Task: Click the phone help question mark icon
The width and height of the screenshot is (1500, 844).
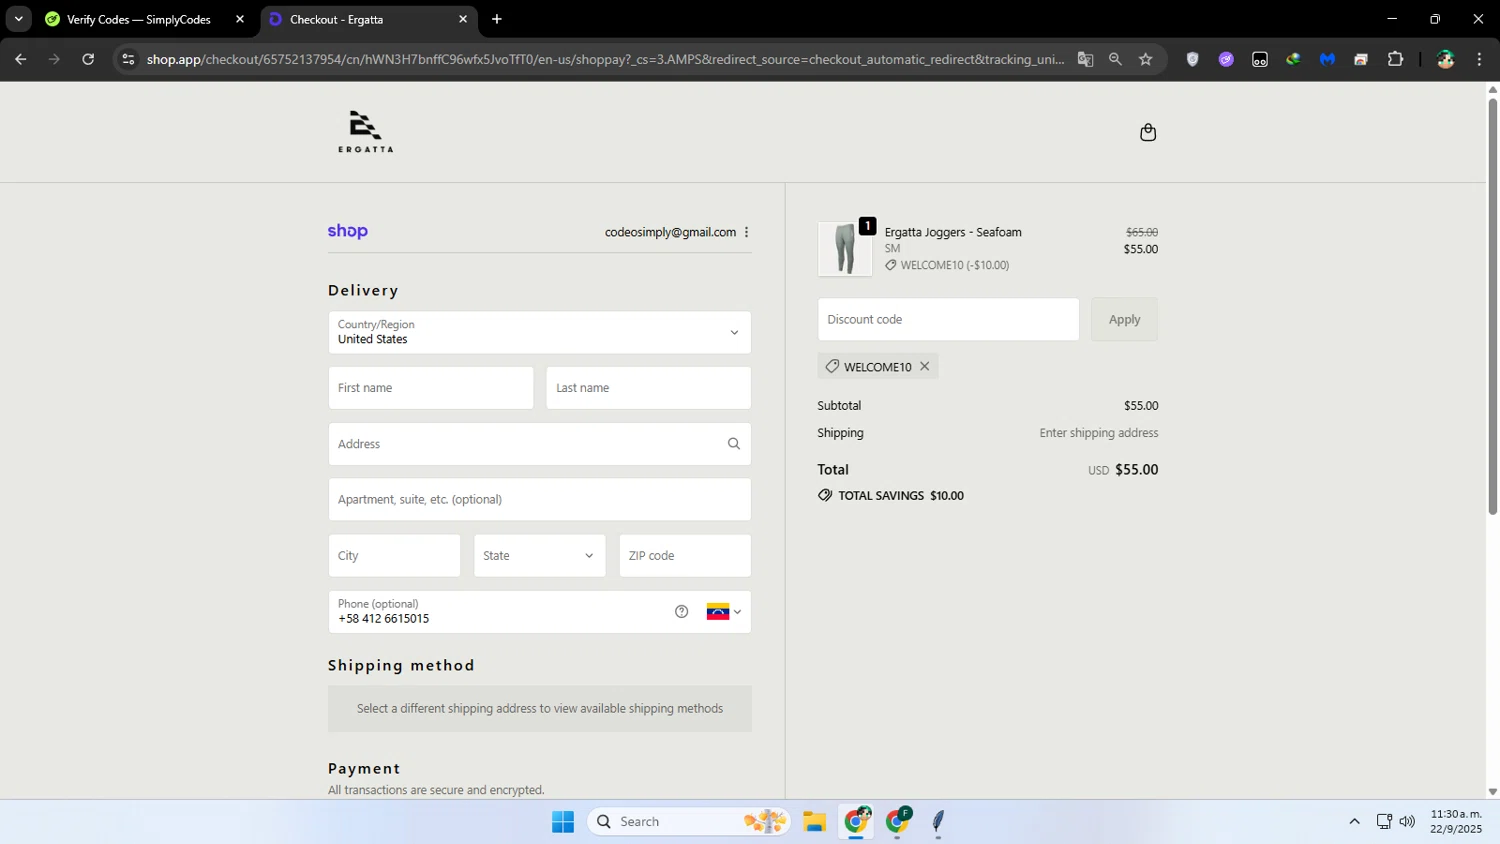Action: coord(681,612)
